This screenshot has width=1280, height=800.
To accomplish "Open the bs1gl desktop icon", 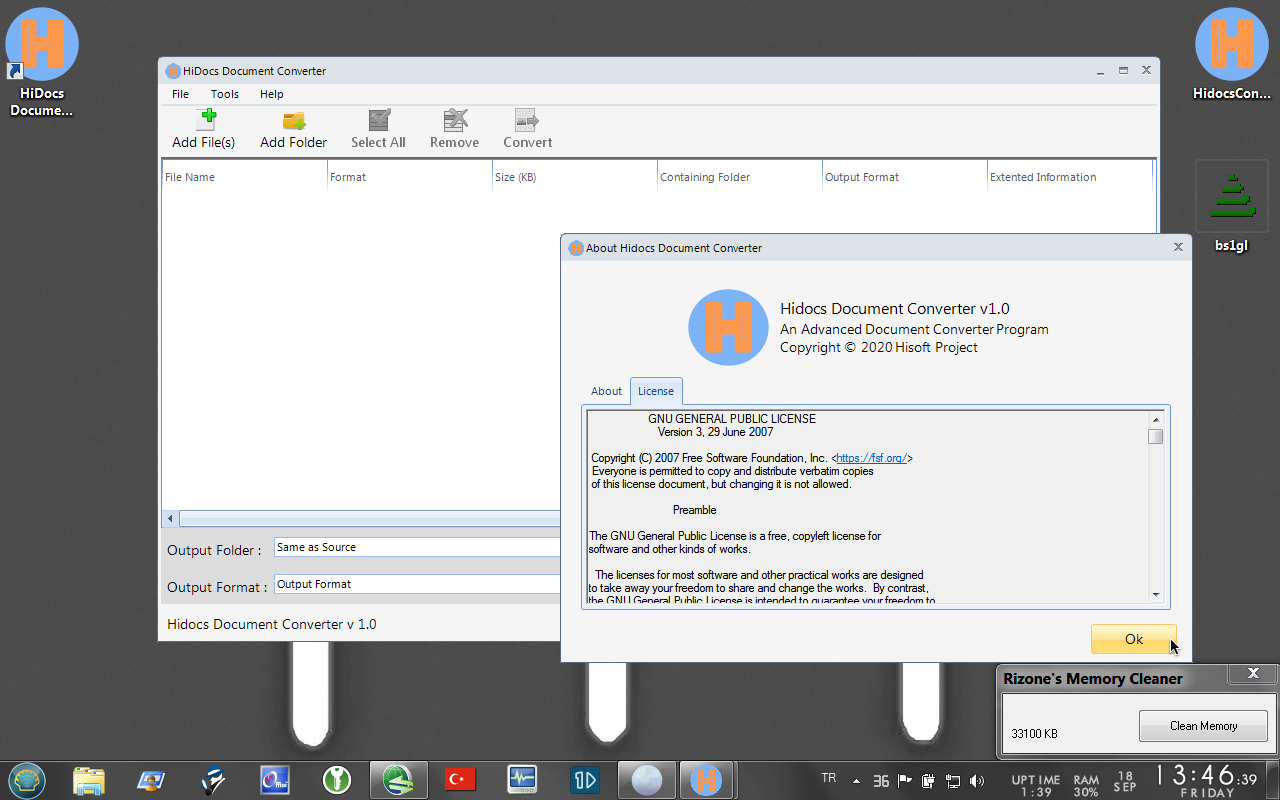I will pos(1232,206).
